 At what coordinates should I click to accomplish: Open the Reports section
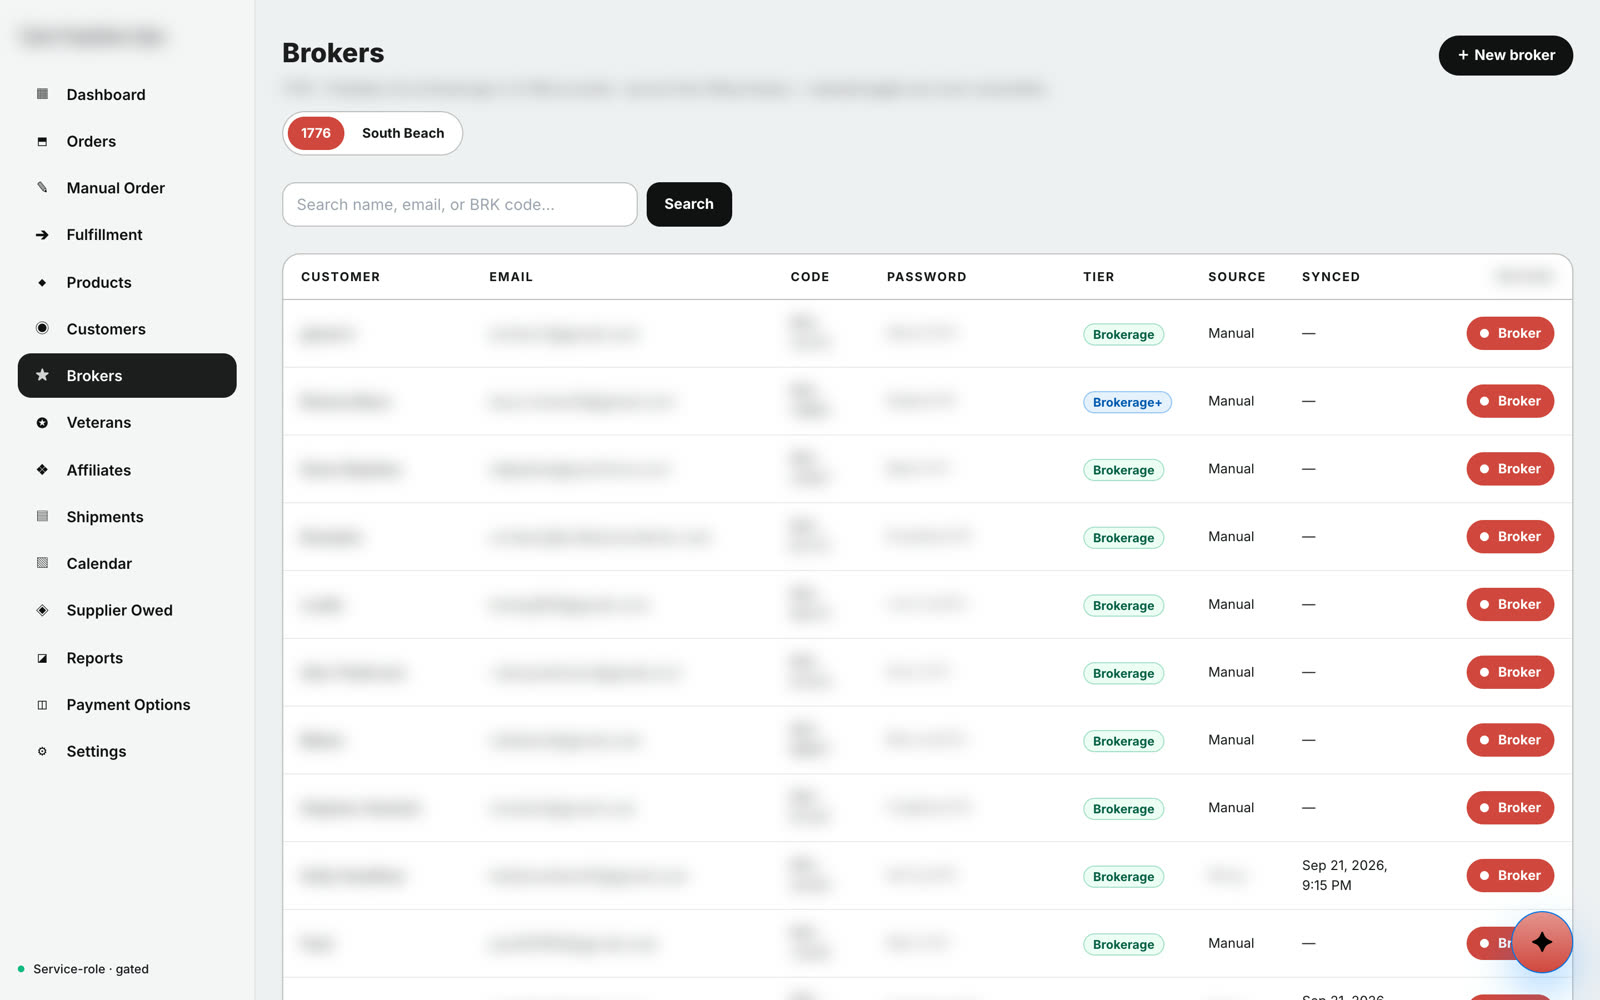pyautogui.click(x=127, y=658)
